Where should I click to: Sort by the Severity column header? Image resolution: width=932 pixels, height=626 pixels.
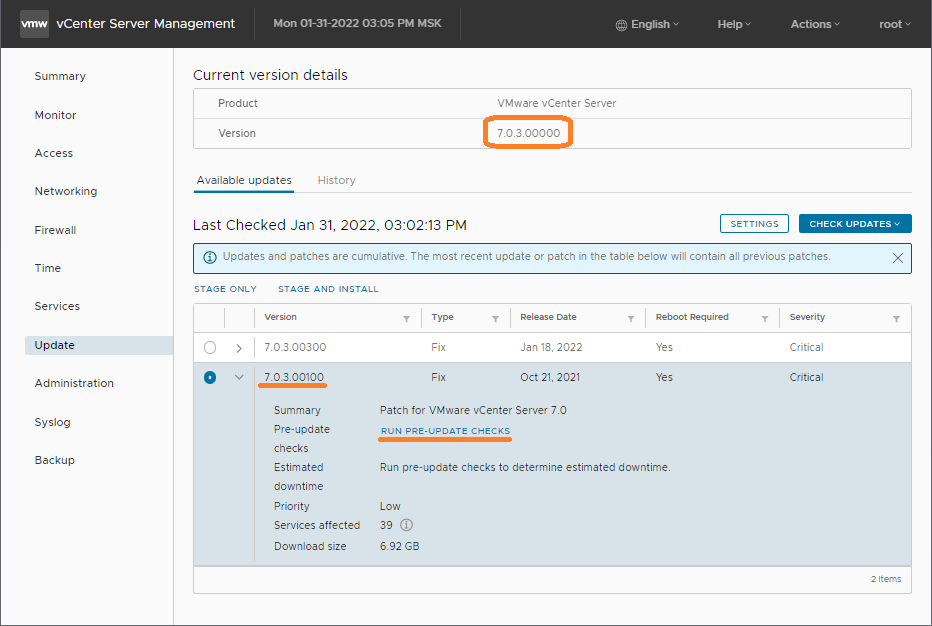[x=807, y=317]
